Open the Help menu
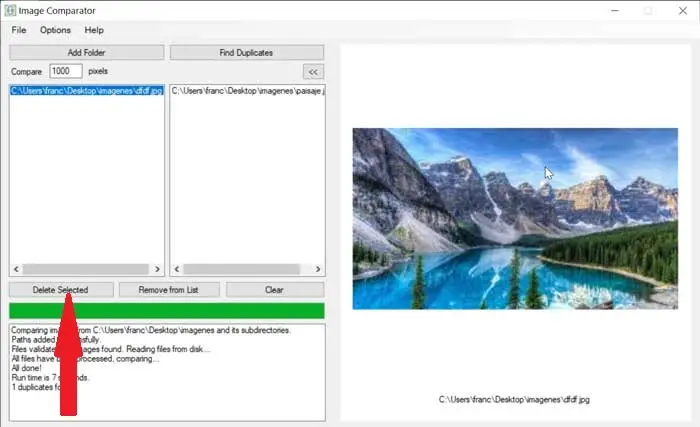This screenshot has height=427, width=700. [x=94, y=30]
